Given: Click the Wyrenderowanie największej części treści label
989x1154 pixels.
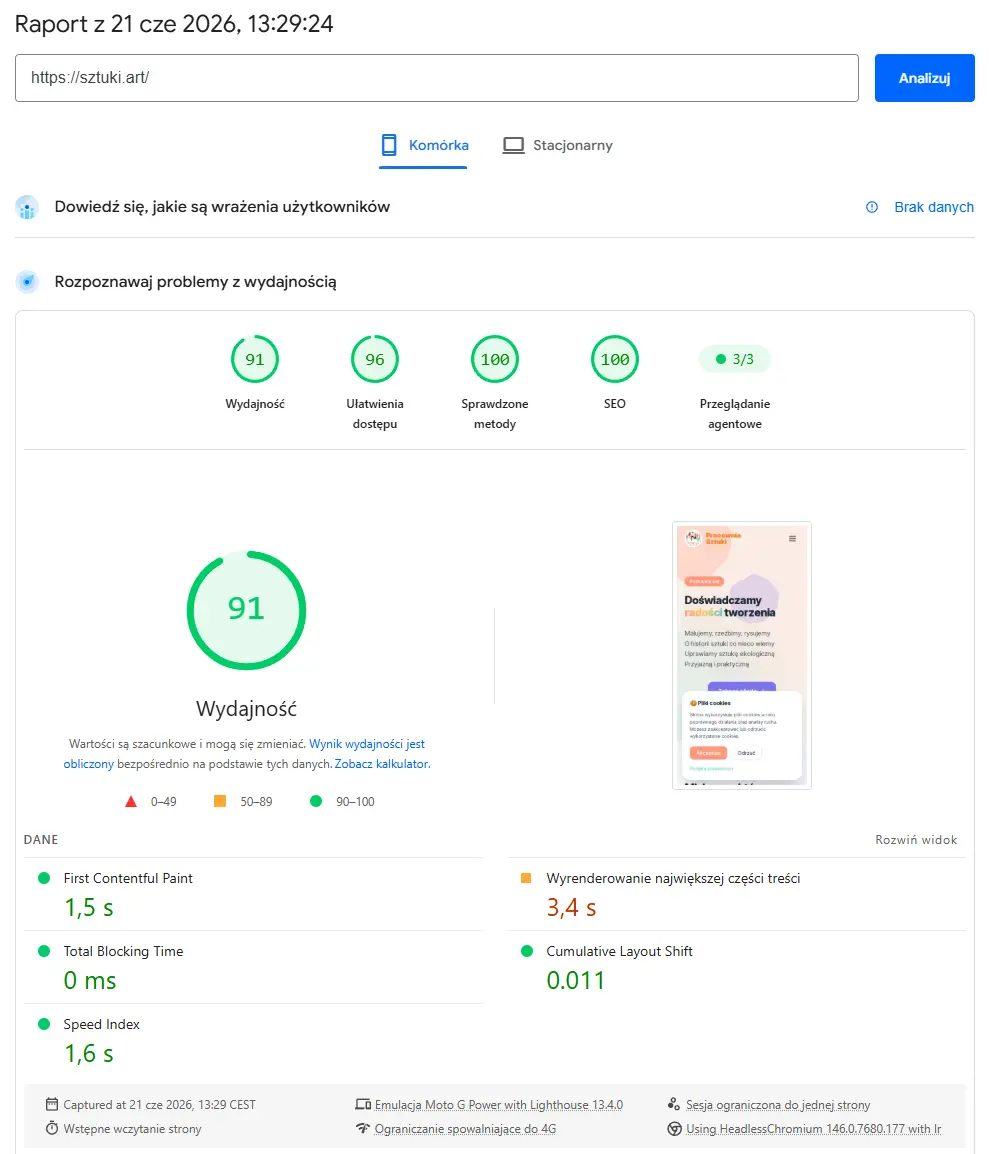Looking at the screenshot, I should click(x=673, y=878).
